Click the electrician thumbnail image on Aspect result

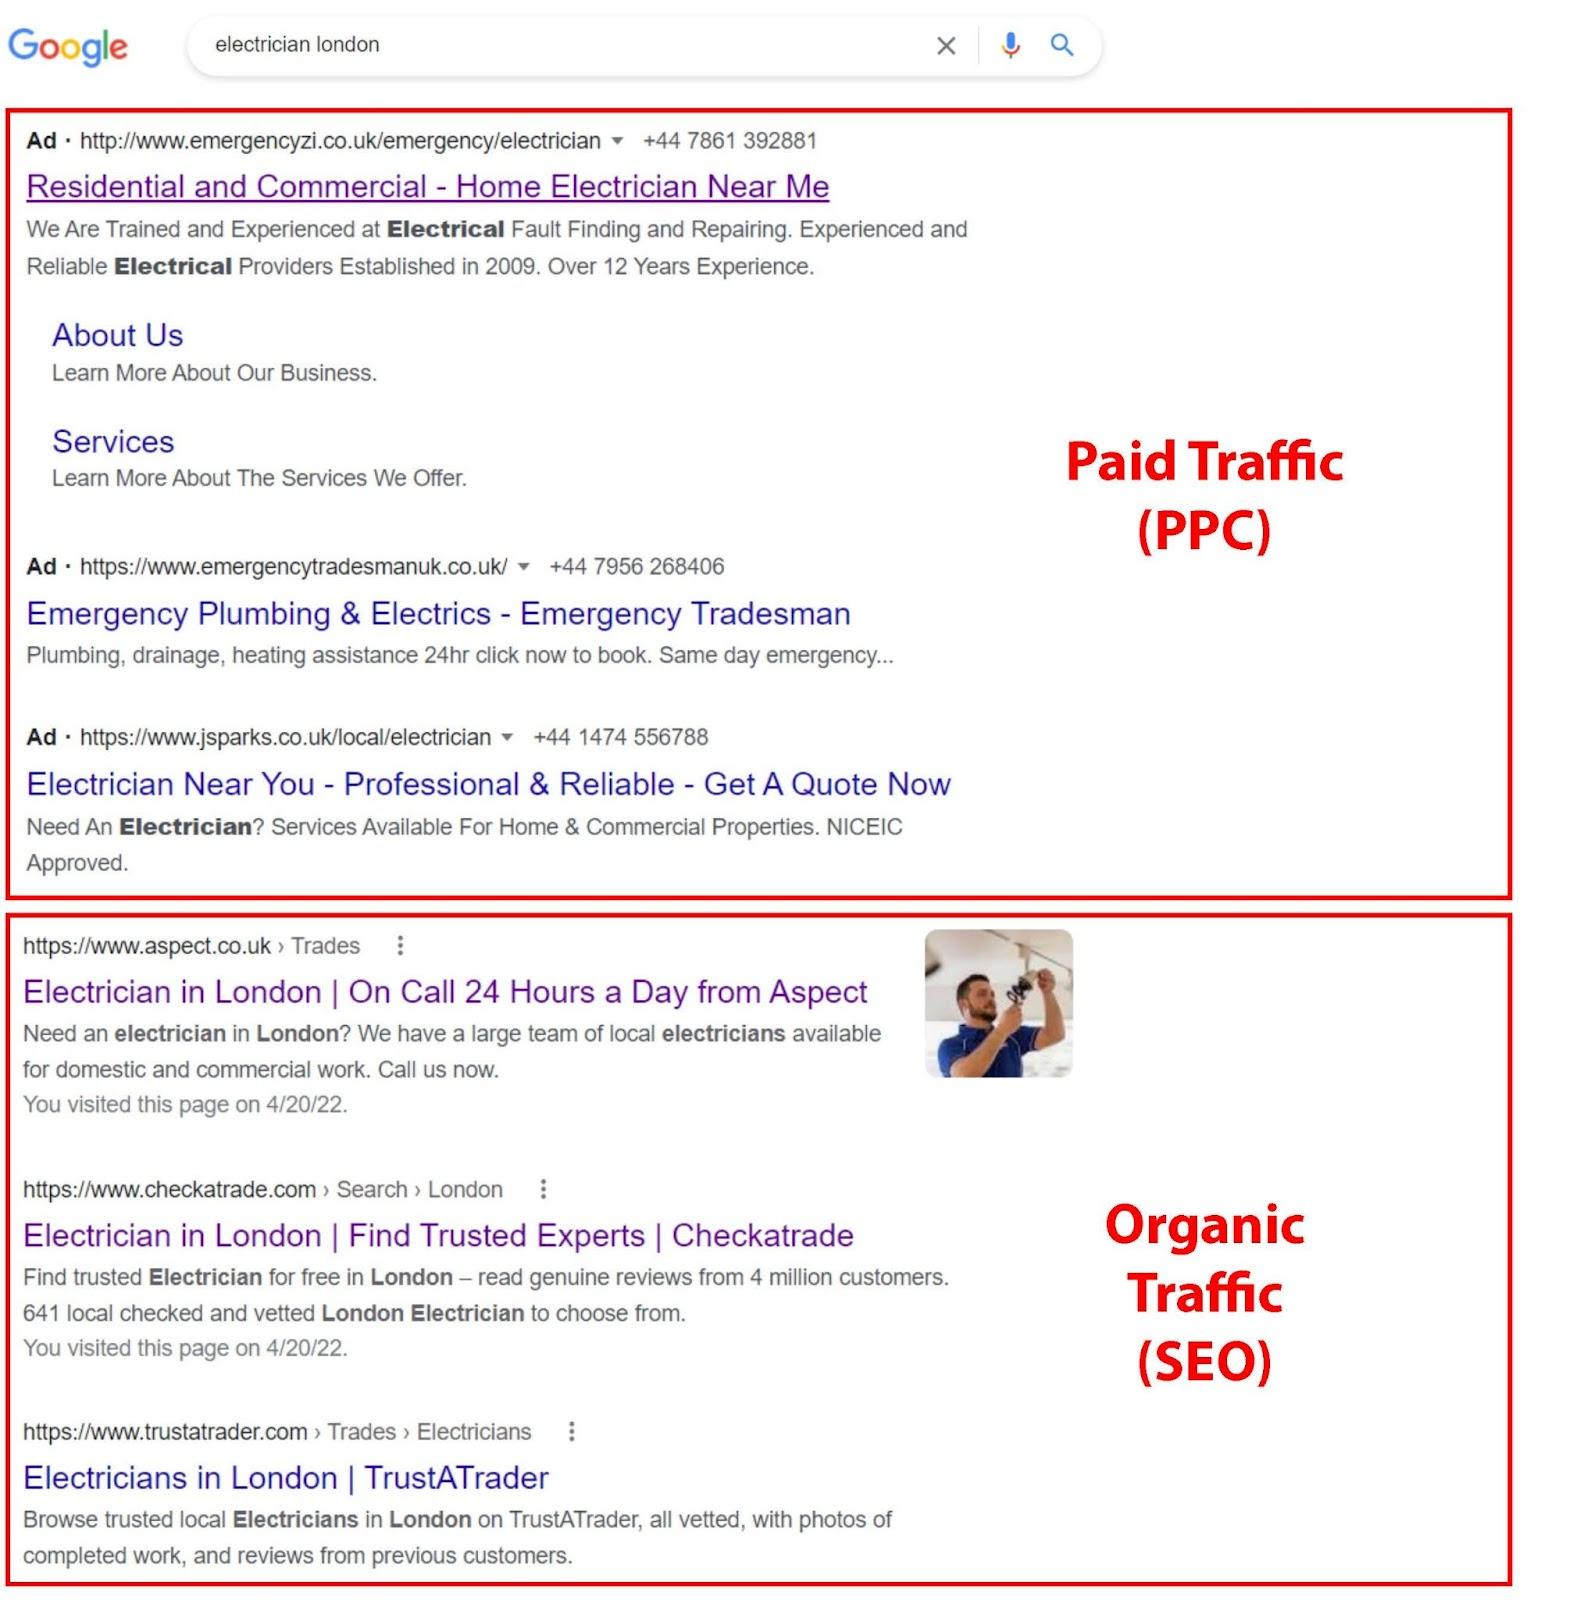click(999, 1003)
